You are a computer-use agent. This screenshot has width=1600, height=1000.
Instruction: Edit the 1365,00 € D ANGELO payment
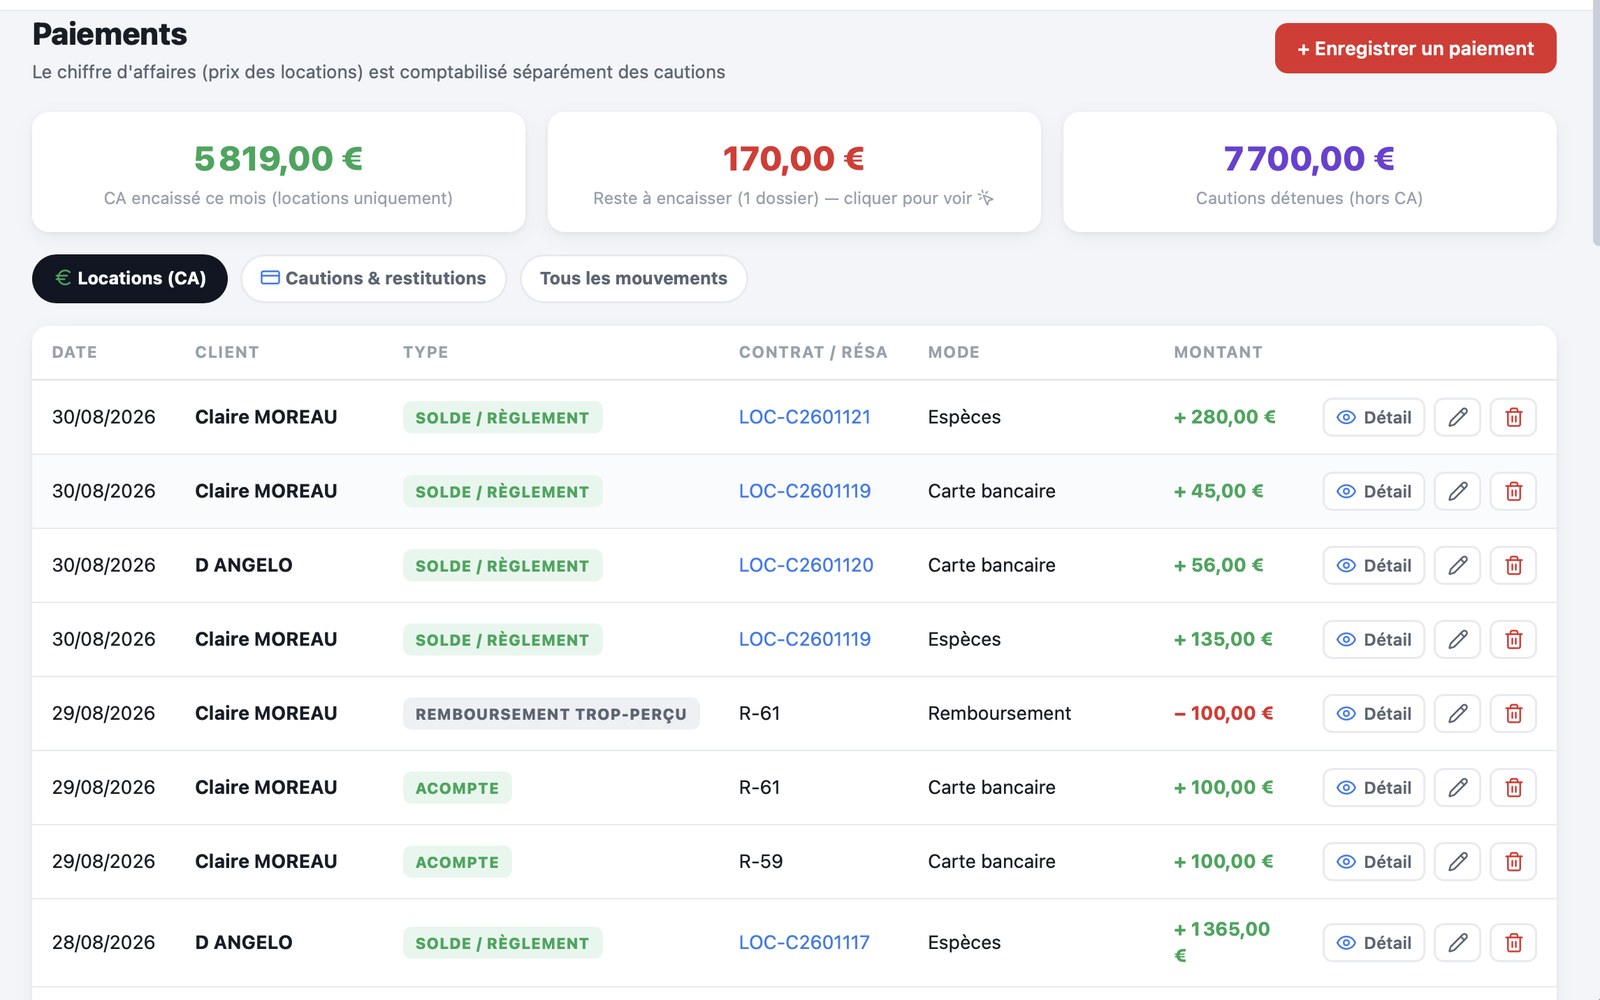pyautogui.click(x=1457, y=942)
